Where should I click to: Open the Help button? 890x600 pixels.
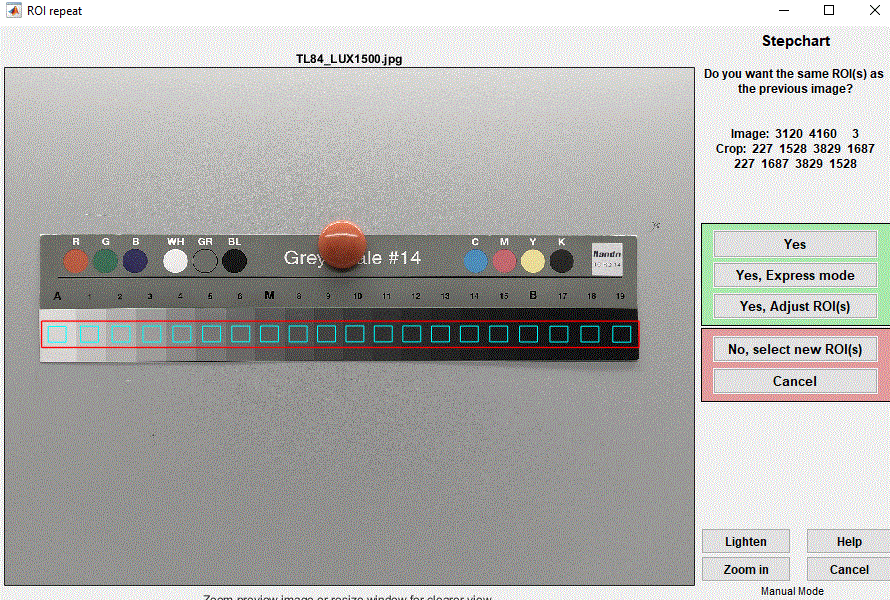[849, 542]
